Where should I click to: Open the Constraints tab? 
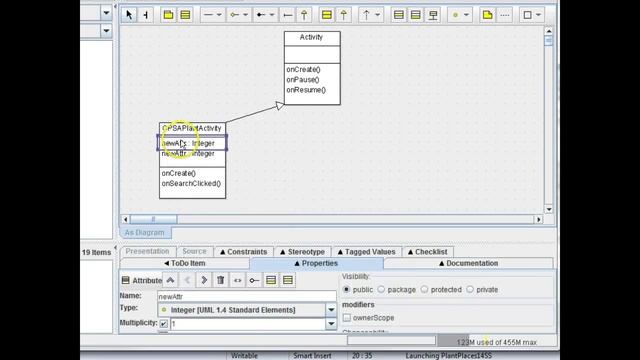(244, 252)
